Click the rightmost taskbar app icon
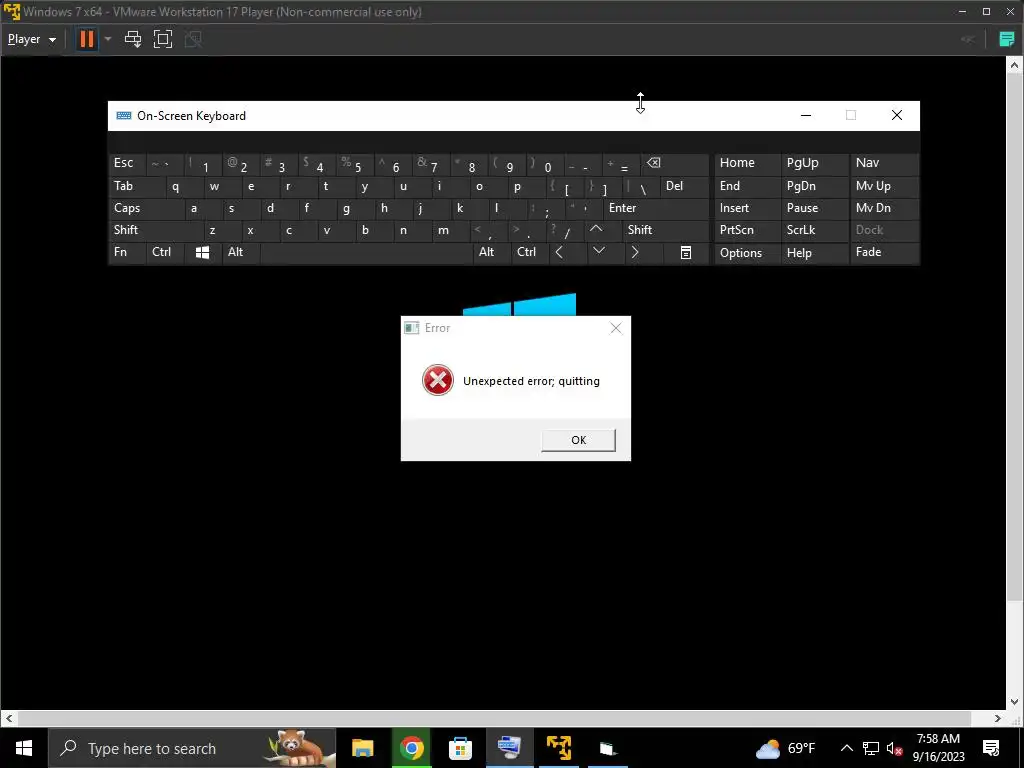 [607, 748]
